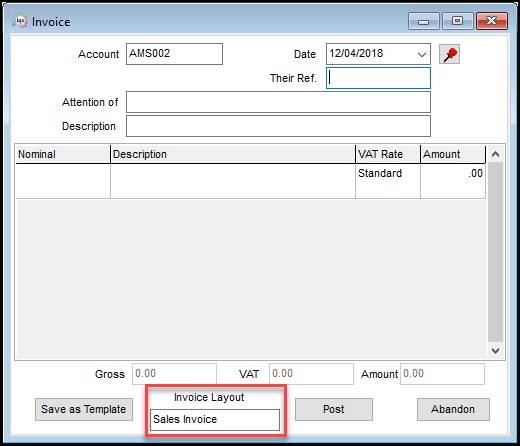This screenshot has height=446, width=520.
Task: Click the Abandon button
Action: pyautogui.click(x=453, y=409)
